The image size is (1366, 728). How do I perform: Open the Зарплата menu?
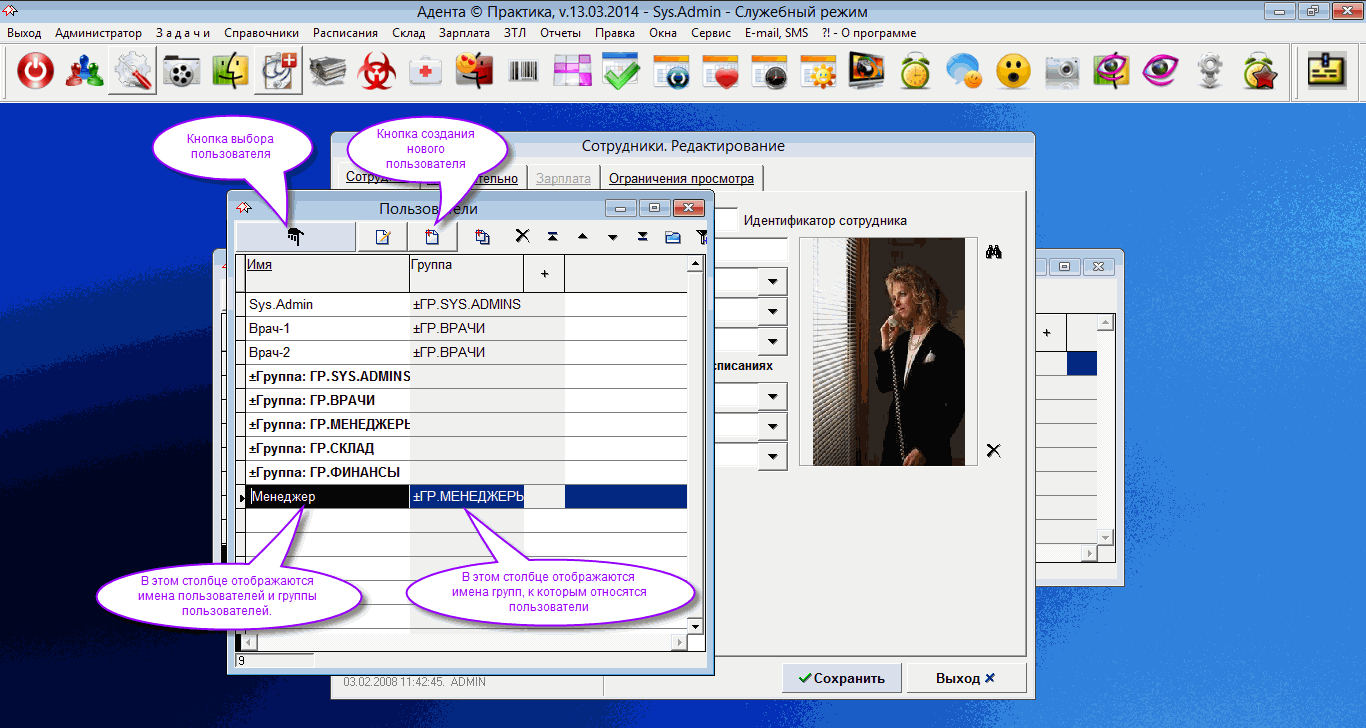464,33
